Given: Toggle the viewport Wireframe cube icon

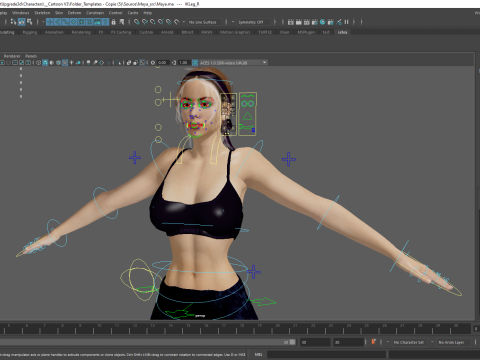Looking at the screenshot, I should click(x=39, y=63).
